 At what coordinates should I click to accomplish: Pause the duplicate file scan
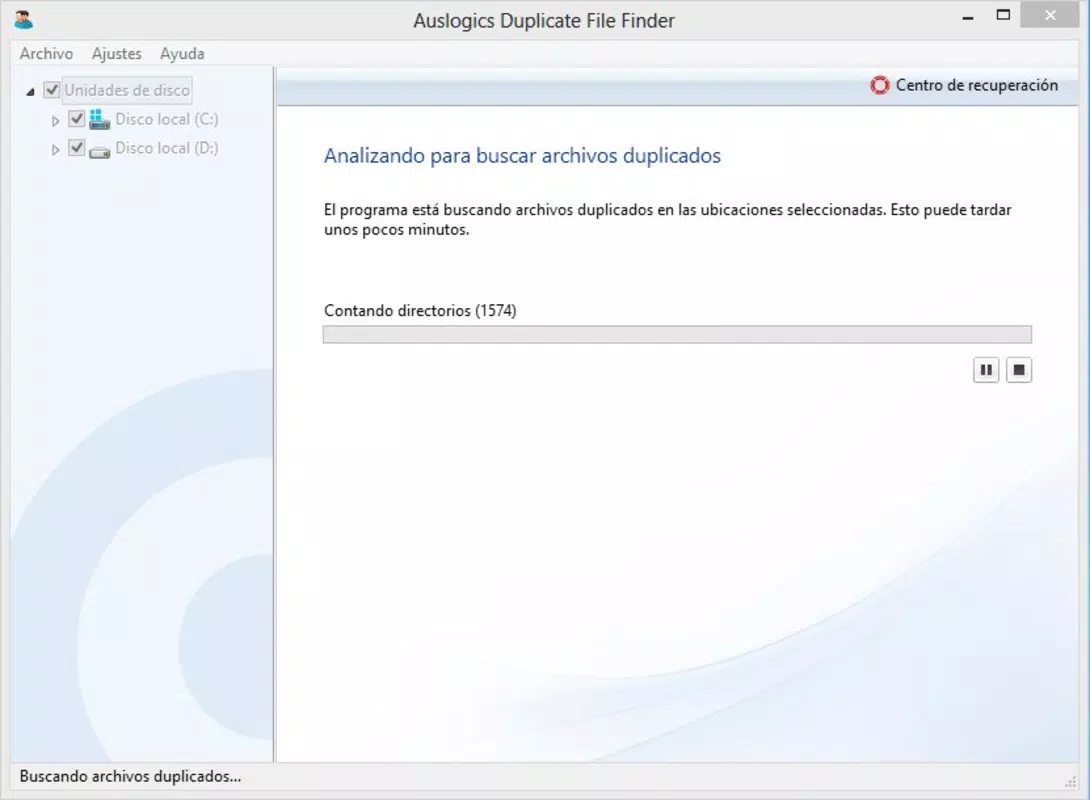(986, 370)
